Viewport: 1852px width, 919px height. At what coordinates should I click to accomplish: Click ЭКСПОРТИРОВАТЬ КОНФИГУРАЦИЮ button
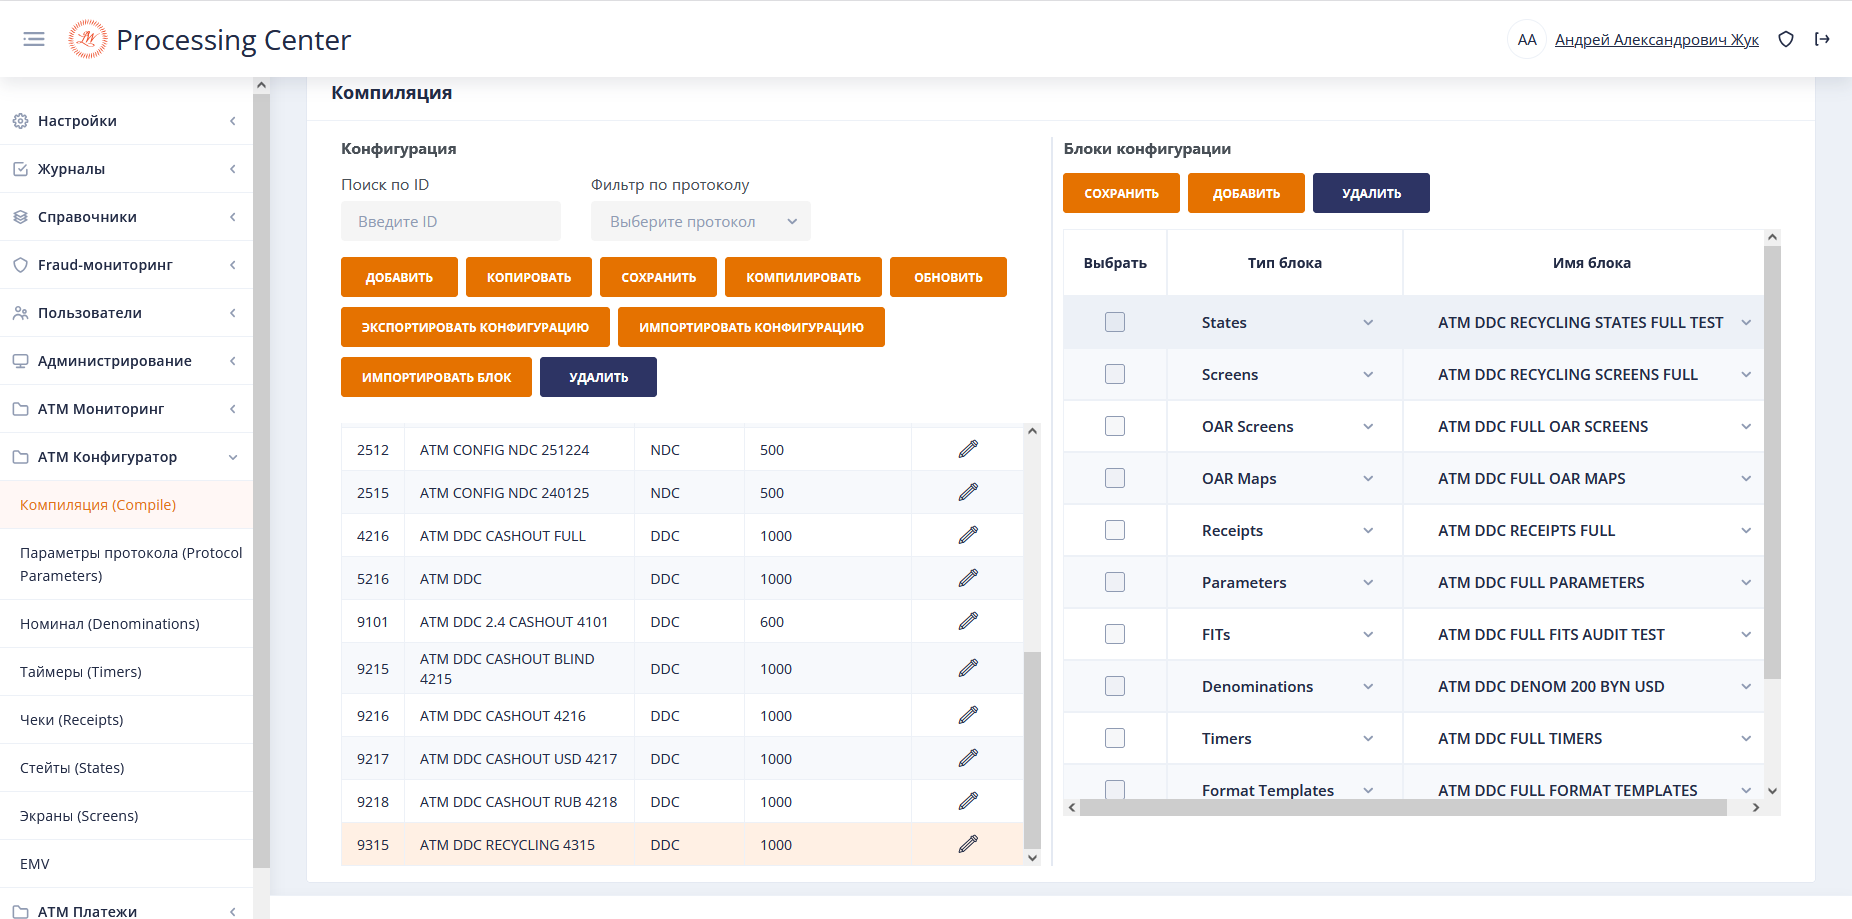[x=475, y=327]
